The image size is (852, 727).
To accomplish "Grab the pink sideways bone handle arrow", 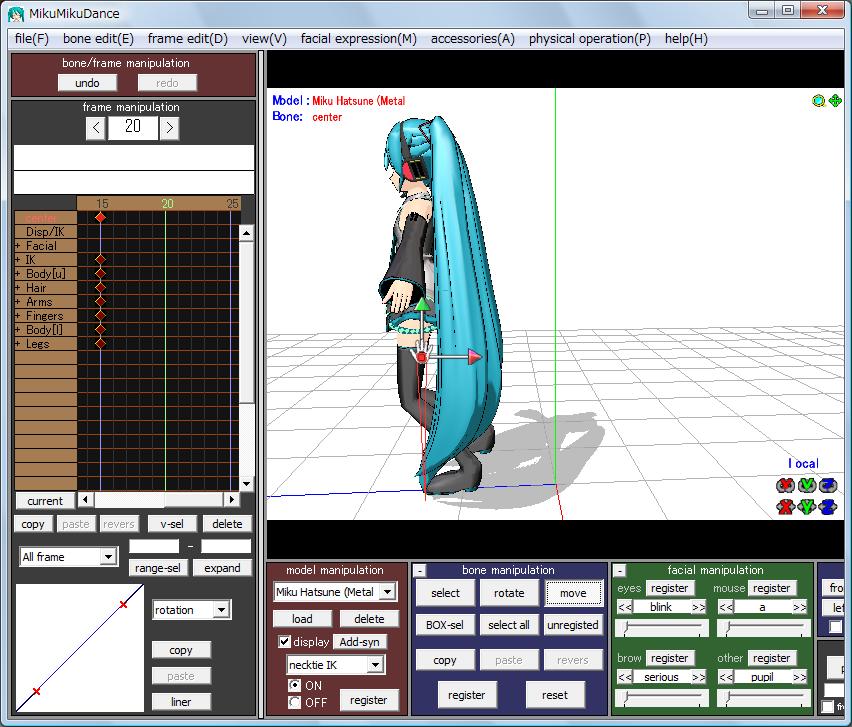I will (x=474, y=356).
